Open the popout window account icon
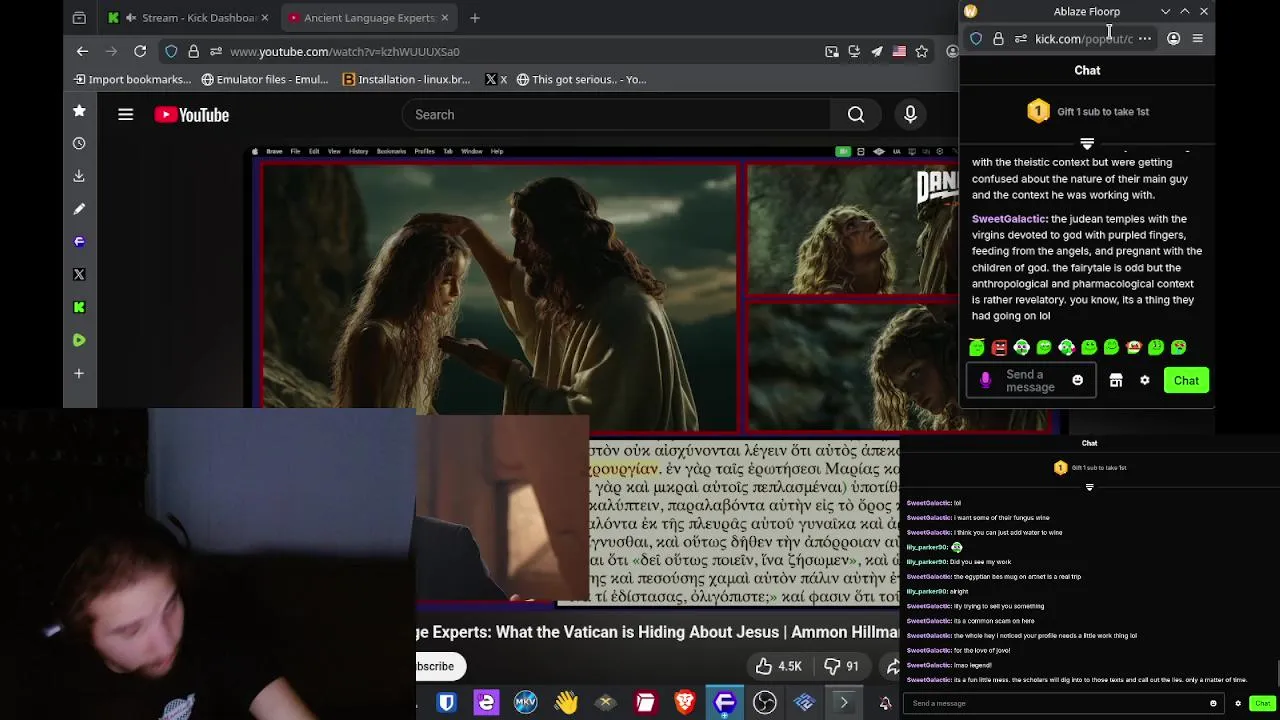 (x=1174, y=39)
